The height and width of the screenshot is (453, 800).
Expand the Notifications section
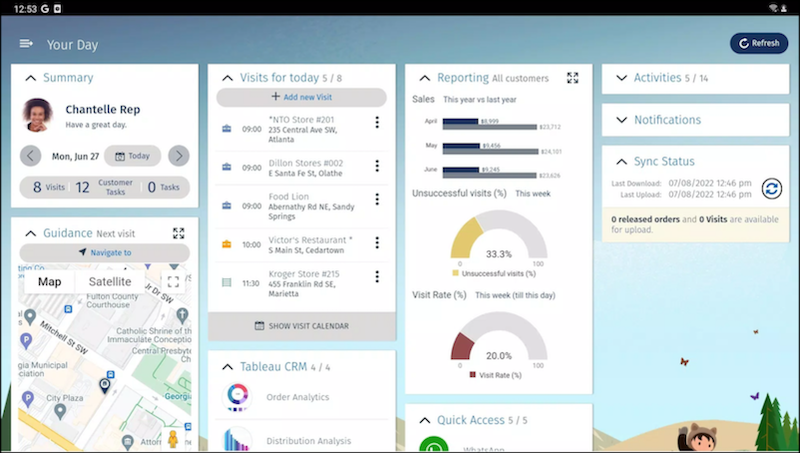coord(622,120)
